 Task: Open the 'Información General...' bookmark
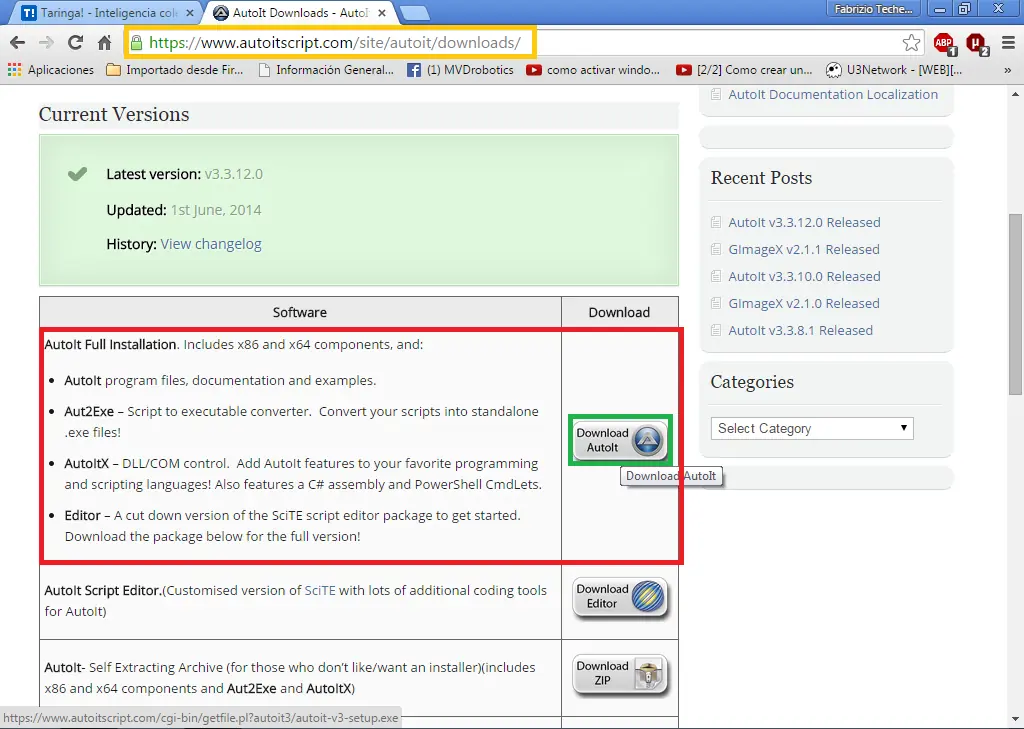(326, 70)
